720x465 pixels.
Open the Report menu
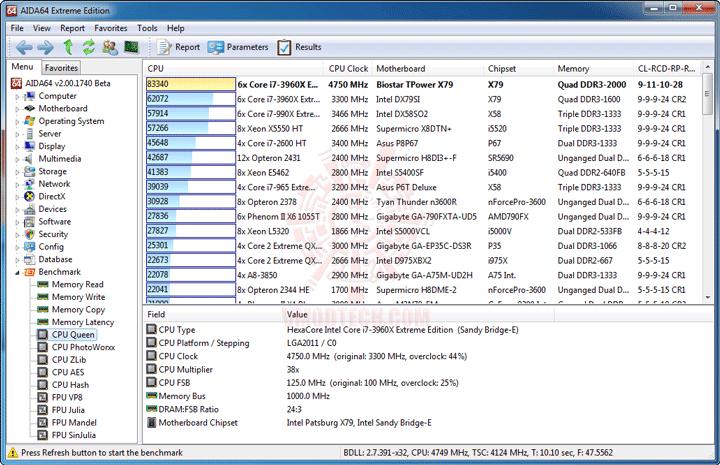(x=72, y=28)
